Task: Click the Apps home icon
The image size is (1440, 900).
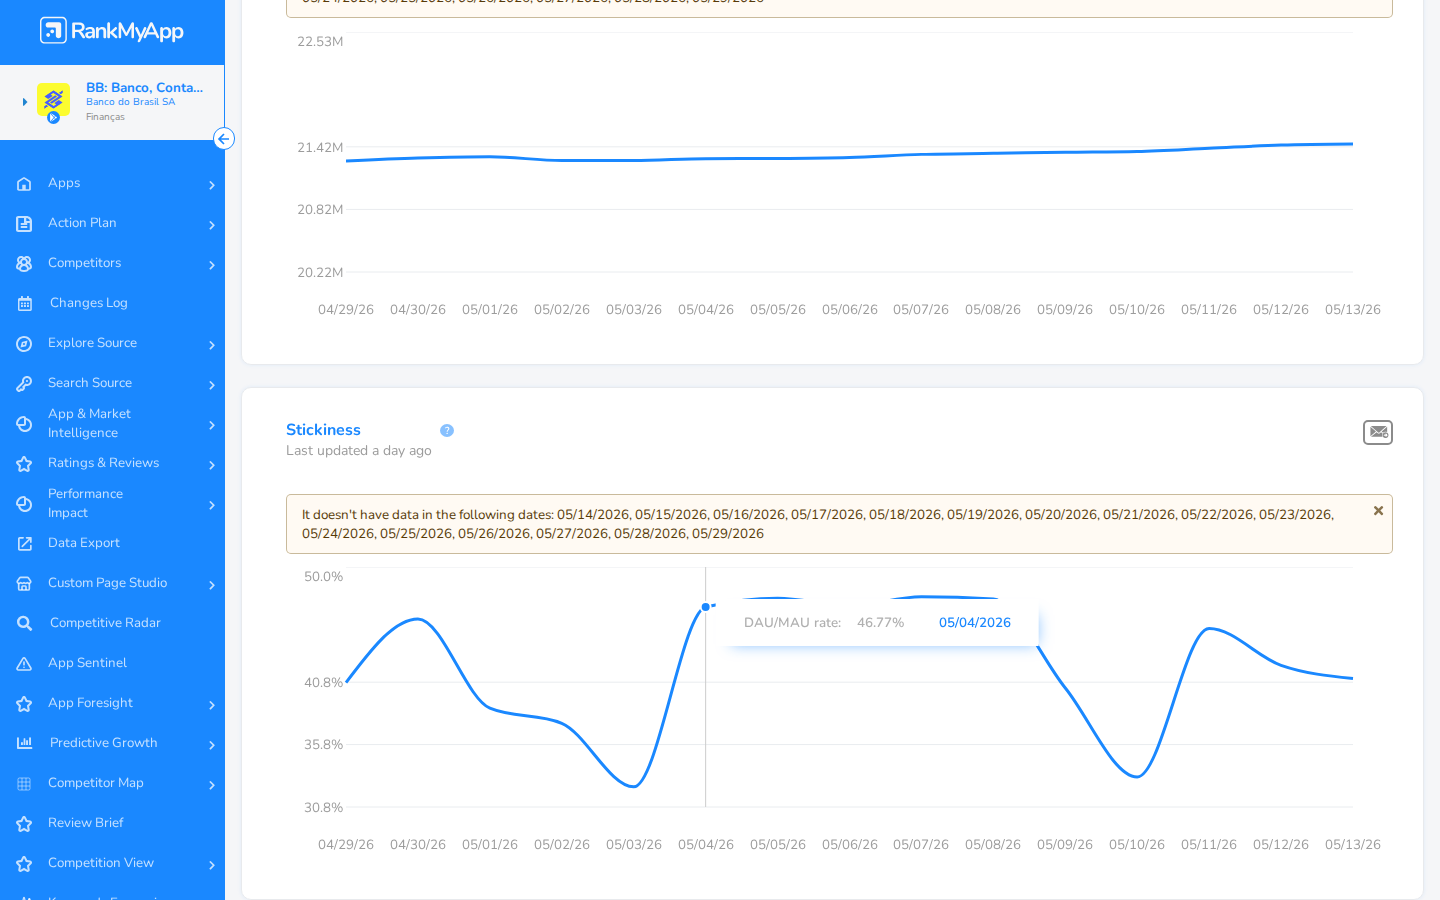Action: coord(24,184)
